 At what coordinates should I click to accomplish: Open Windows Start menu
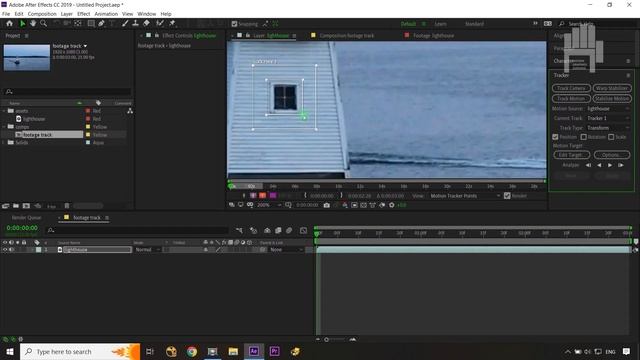[9, 351]
